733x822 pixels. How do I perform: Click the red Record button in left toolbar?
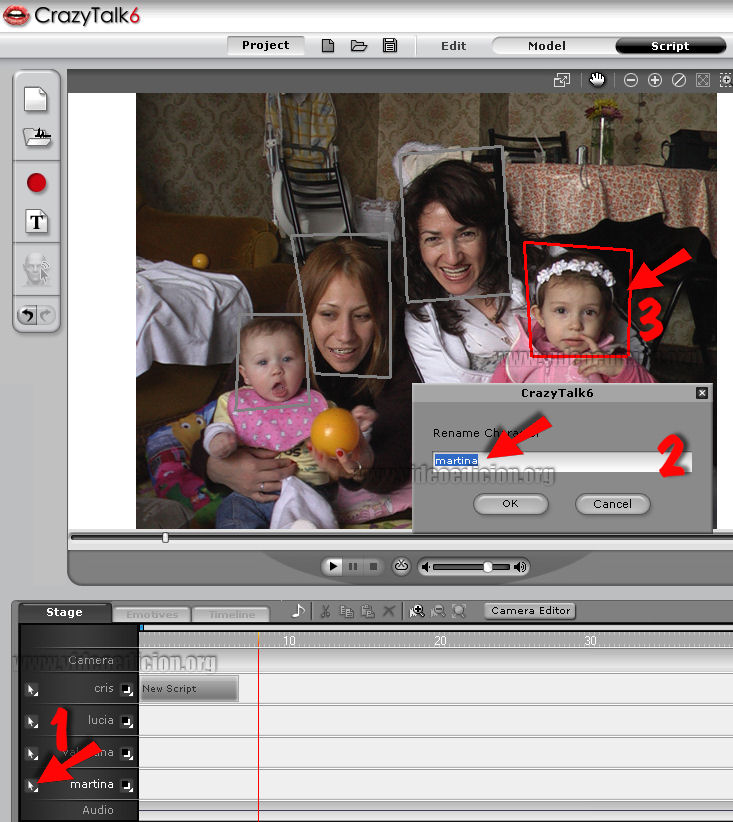click(37, 183)
